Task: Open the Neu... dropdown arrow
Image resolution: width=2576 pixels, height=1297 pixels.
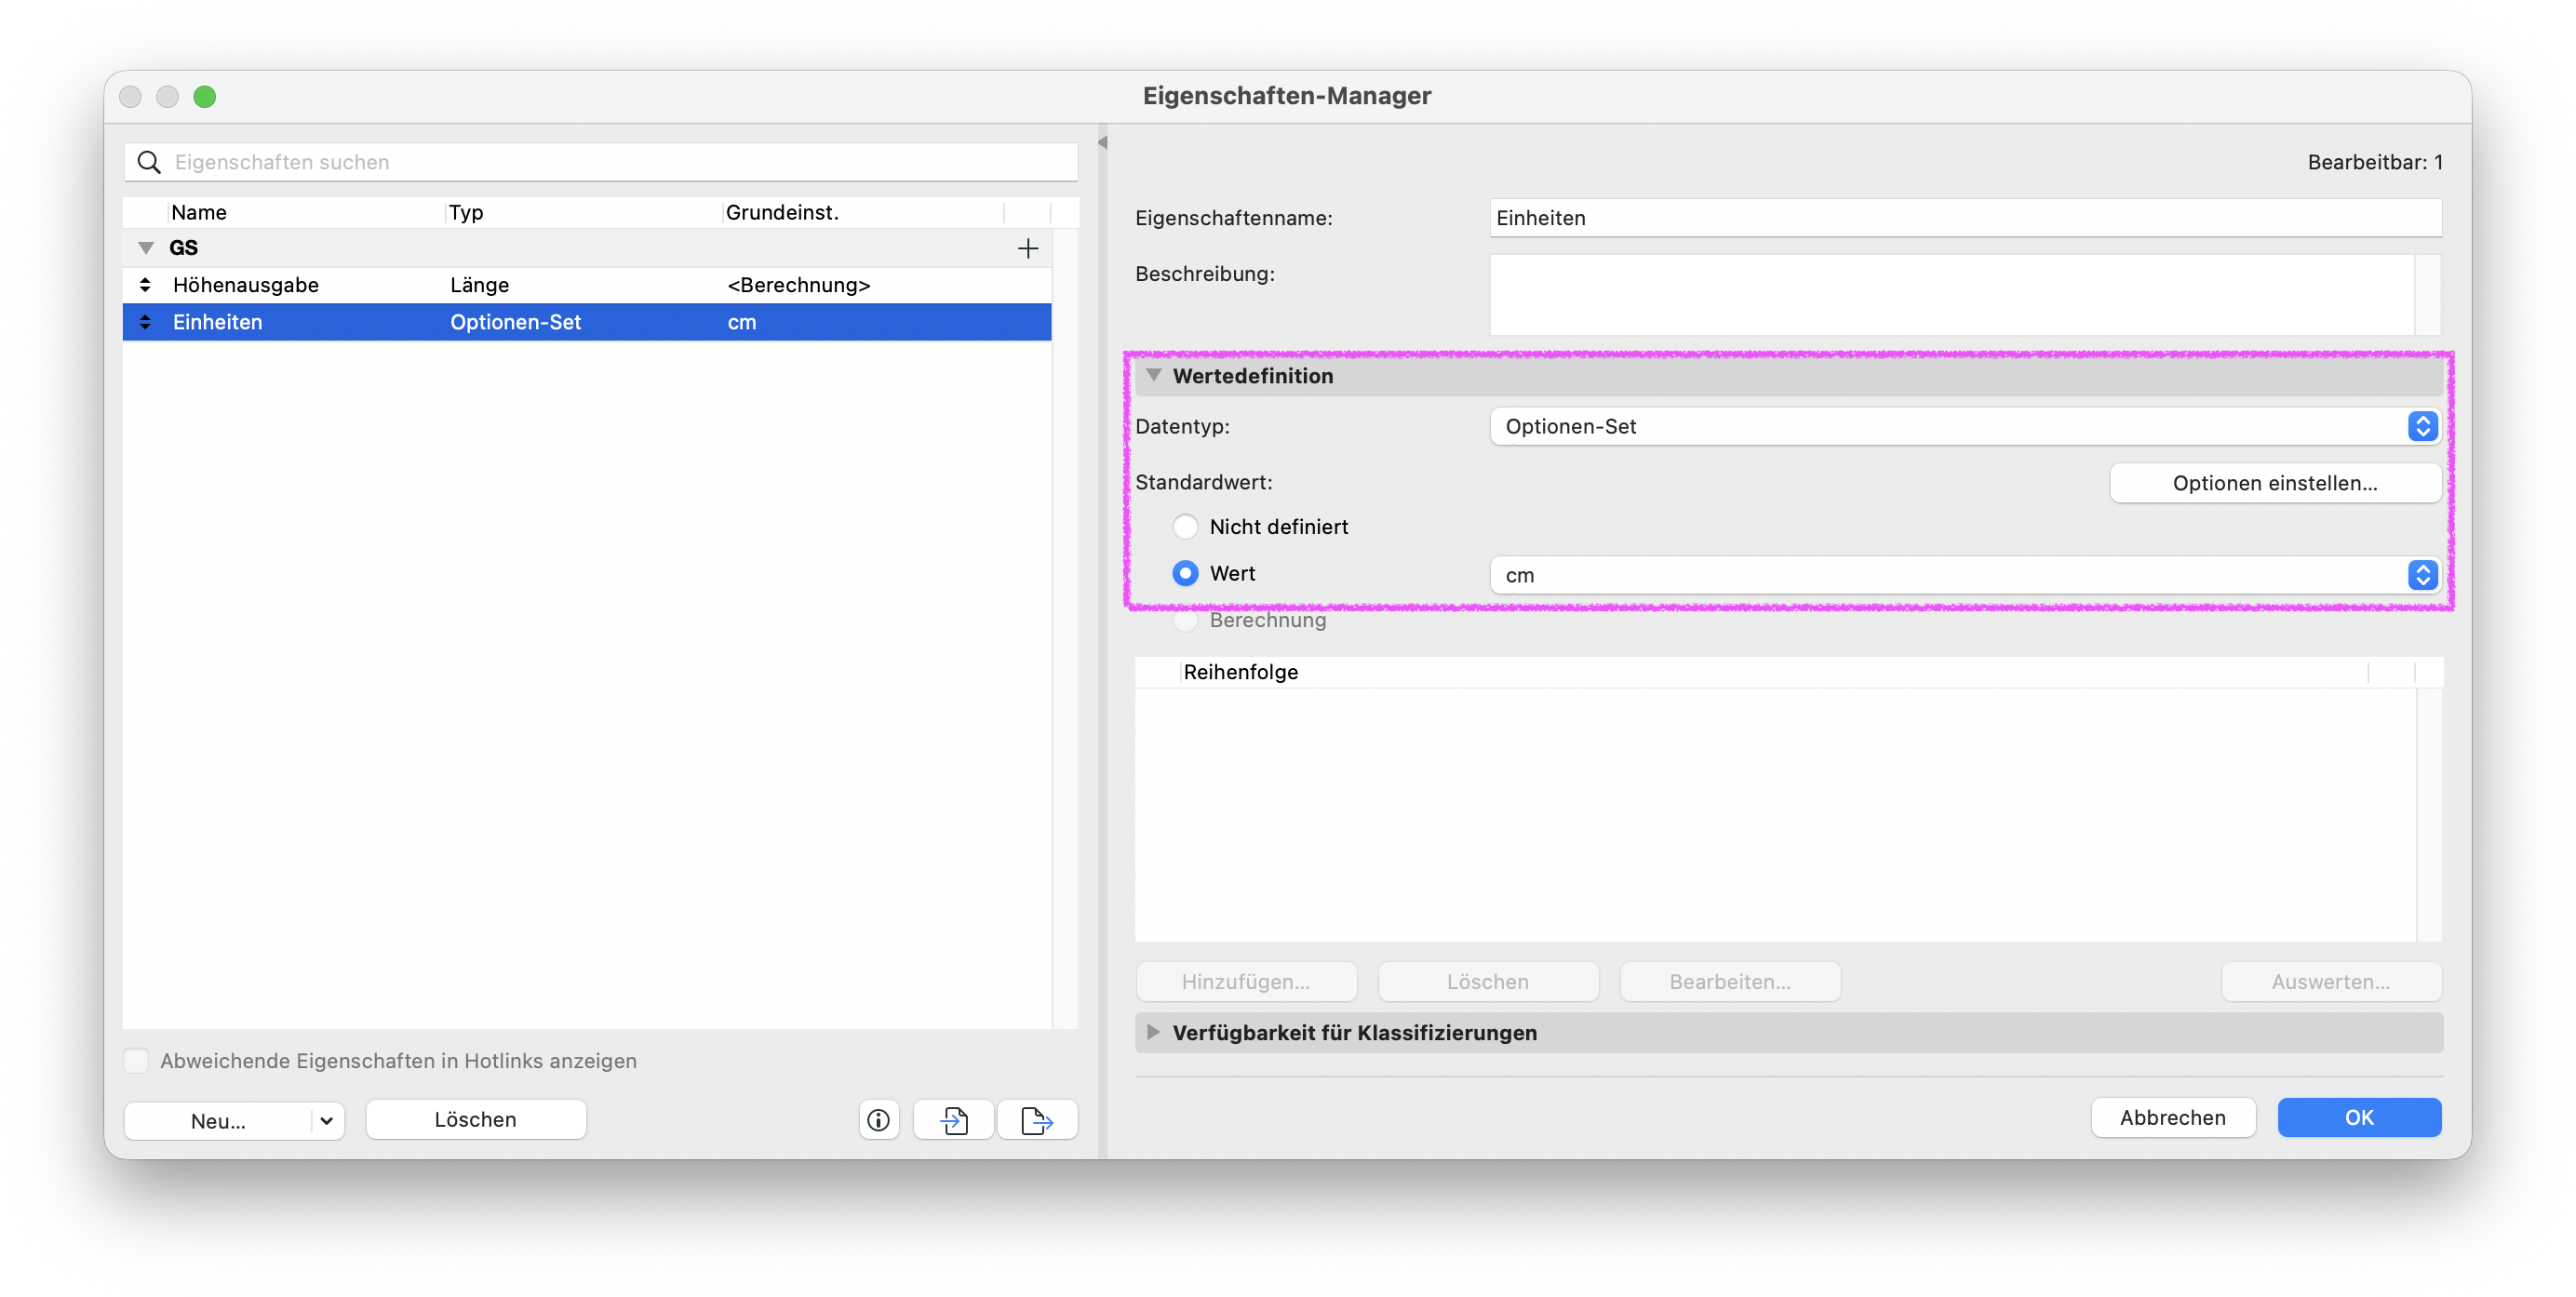Action: (x=326, y=1121)
